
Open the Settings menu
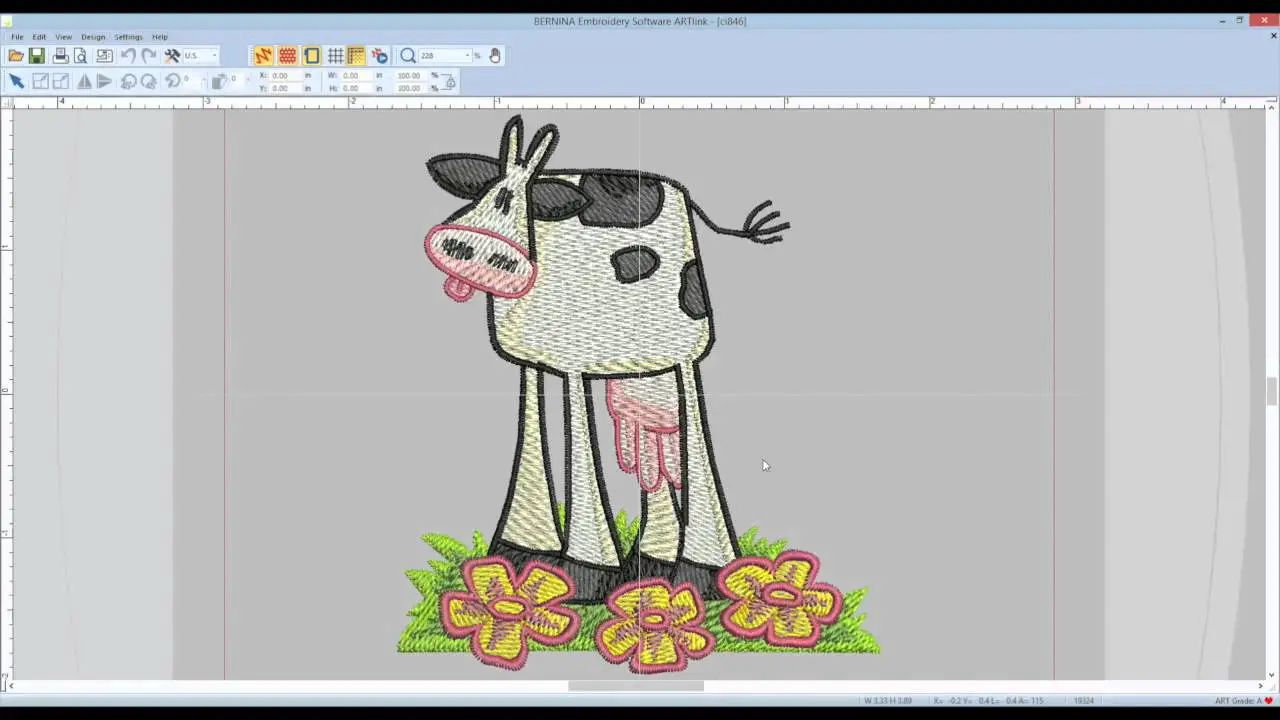pyautogui.click(x=128, y=37)
